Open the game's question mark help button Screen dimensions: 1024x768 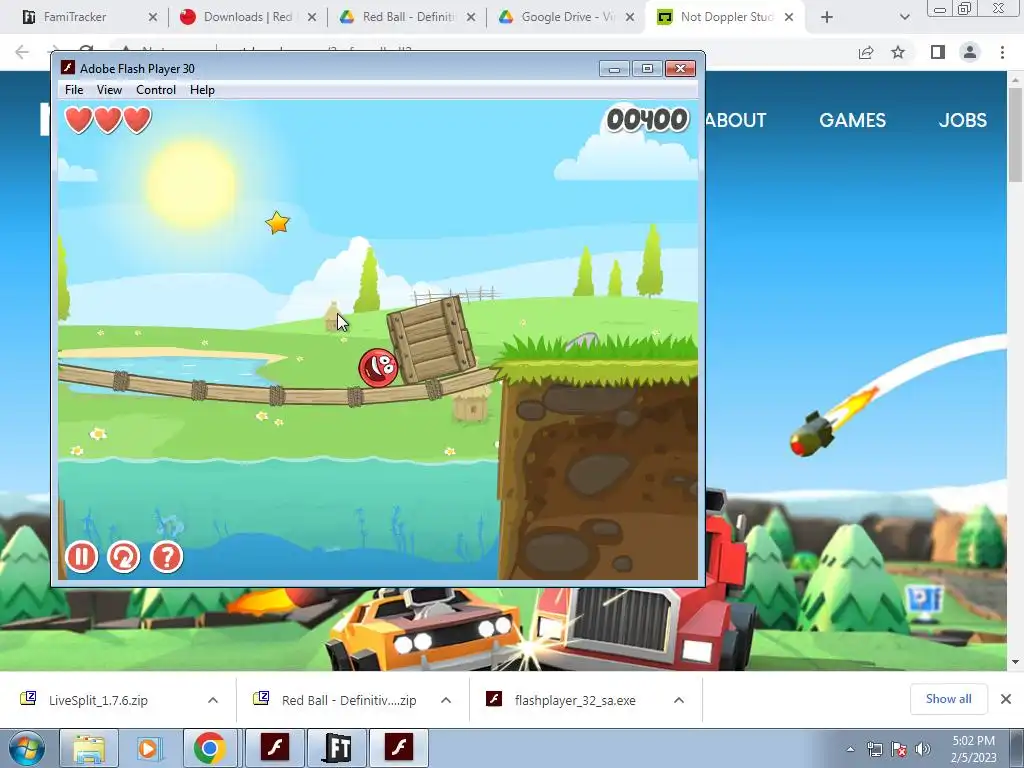[167, 557]
